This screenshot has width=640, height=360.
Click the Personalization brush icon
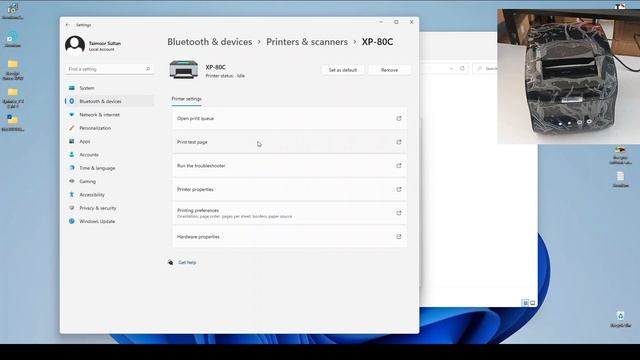pos(72,128)
